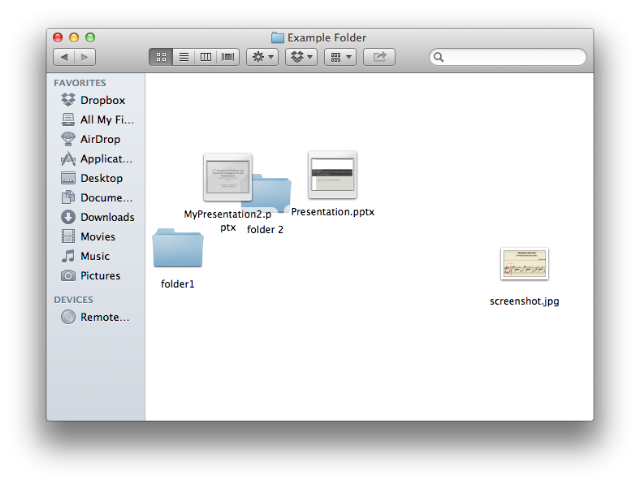Open Applications in the sidebar
Image resolution: width=640 pixels, height=485 pixels.
(x=97, y=159)
